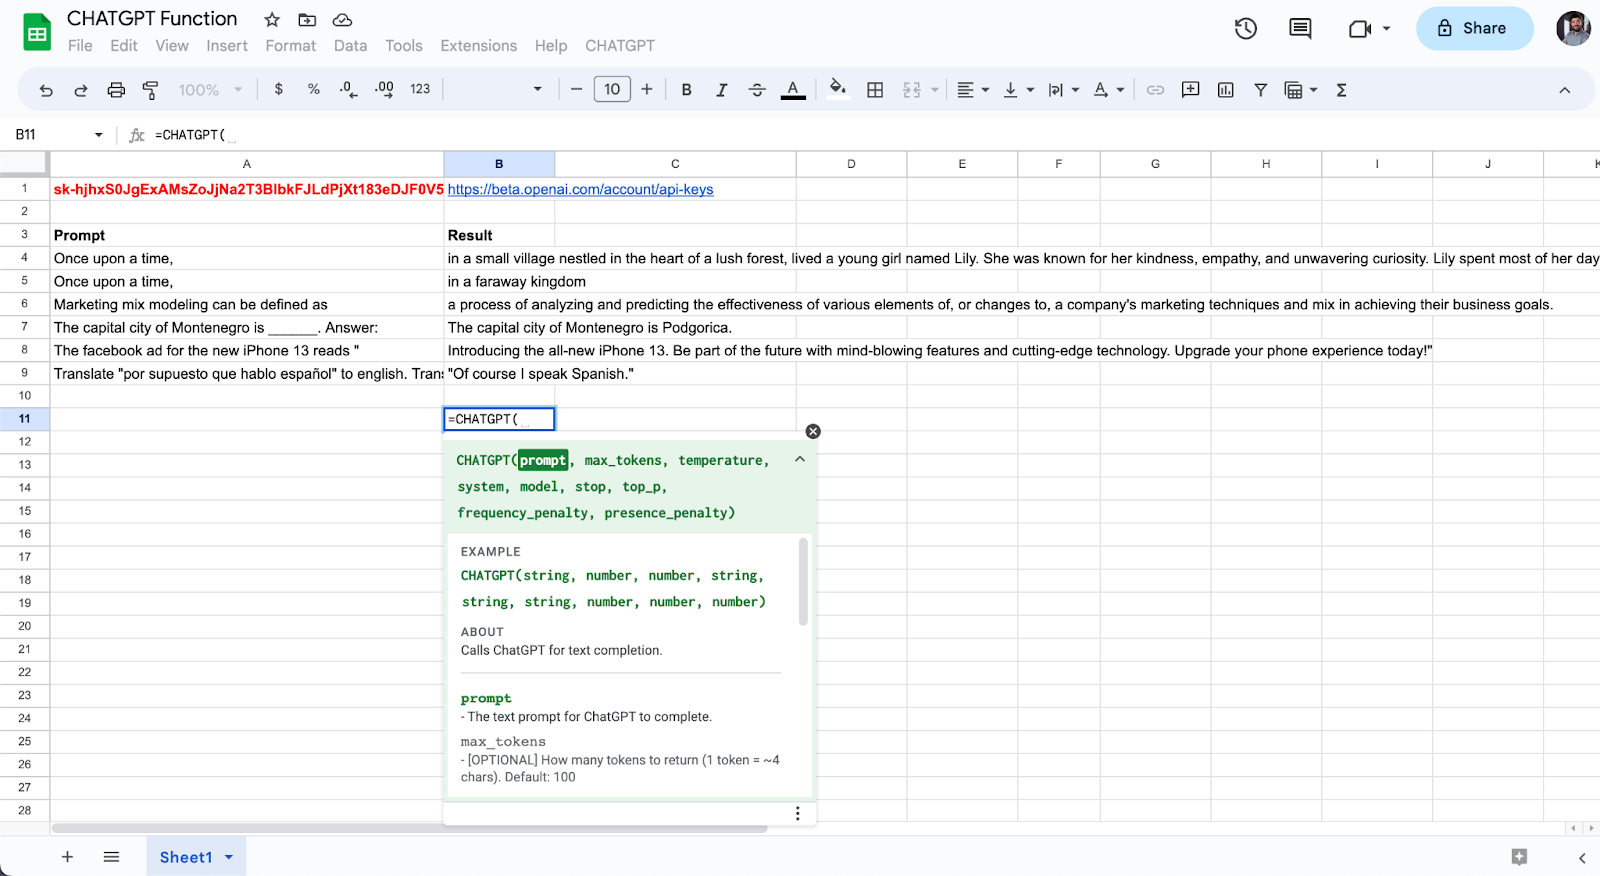The width and height of the screenshot is (1600, 876).
Task: Open the fill color picker
Action: pyautogui.click(x=838, y=89)
